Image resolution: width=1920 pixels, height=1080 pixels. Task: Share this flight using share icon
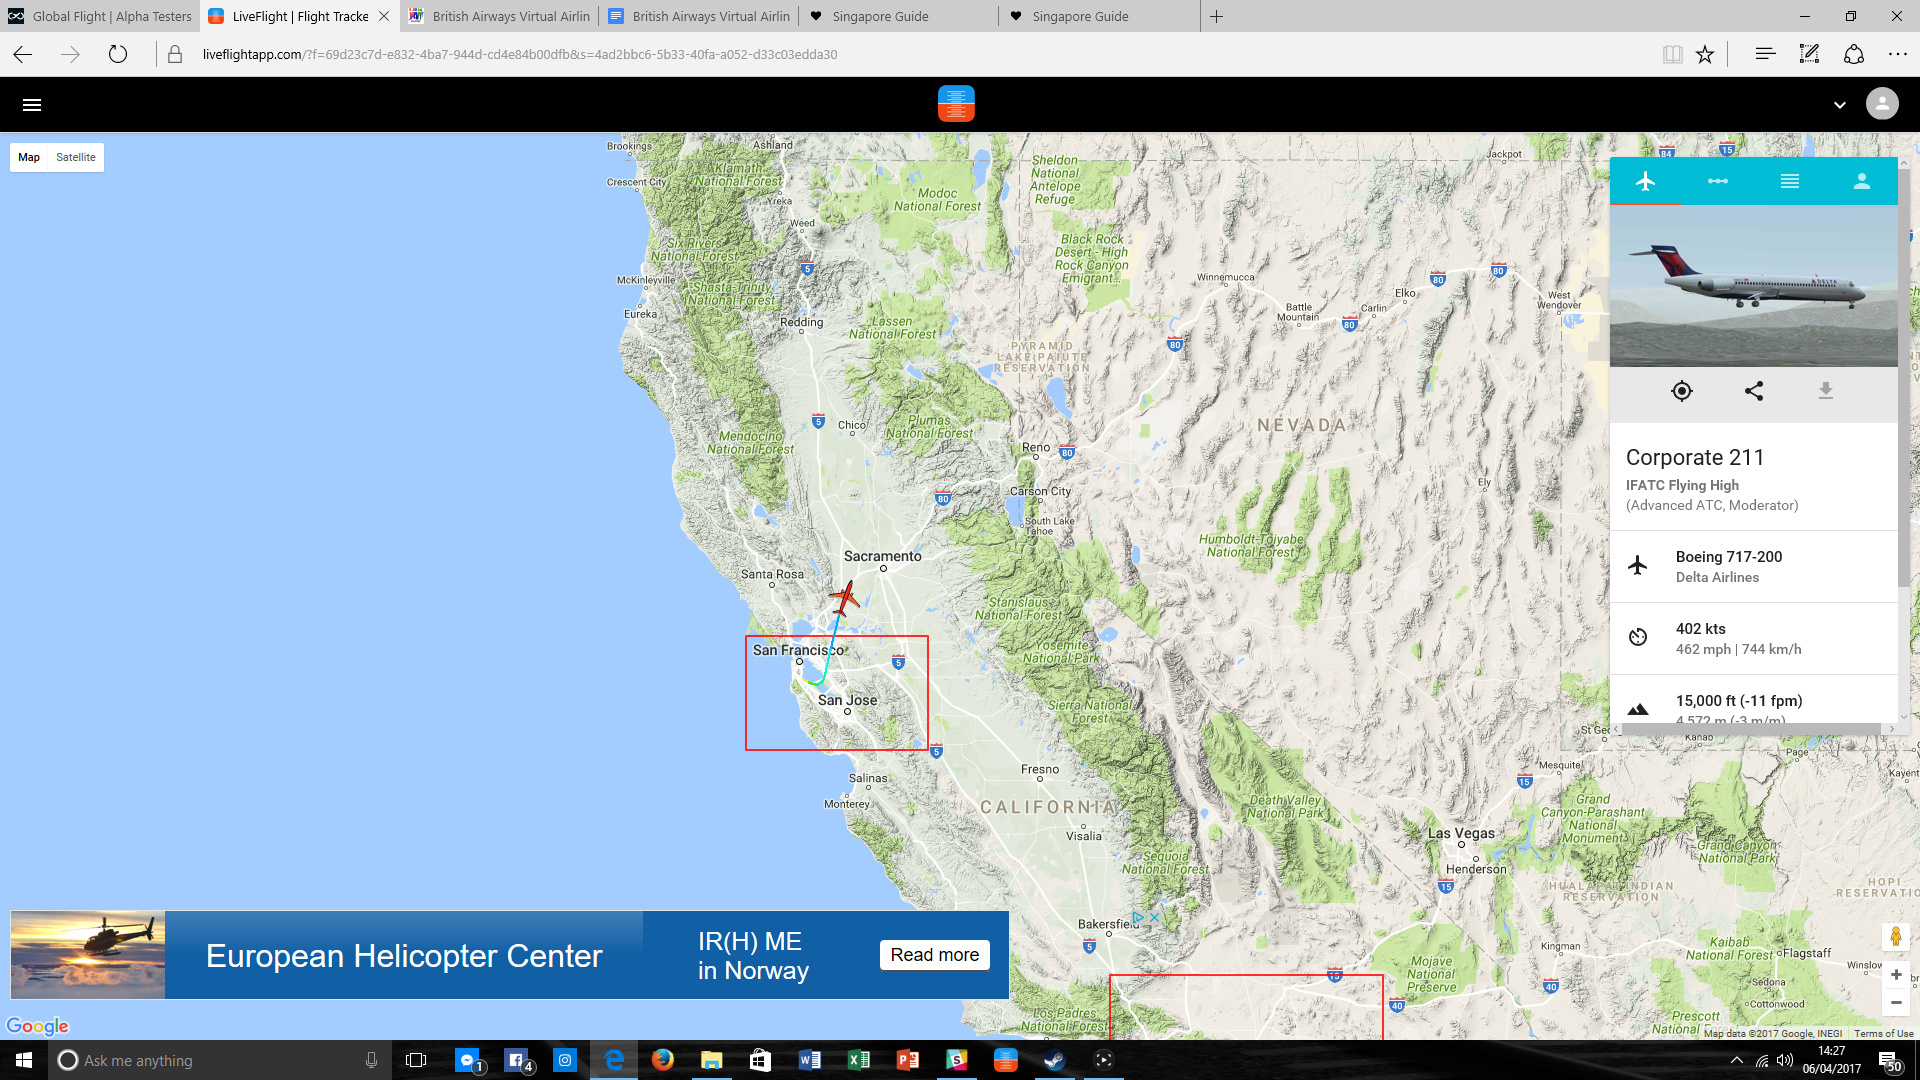[x=1753, y=391]
